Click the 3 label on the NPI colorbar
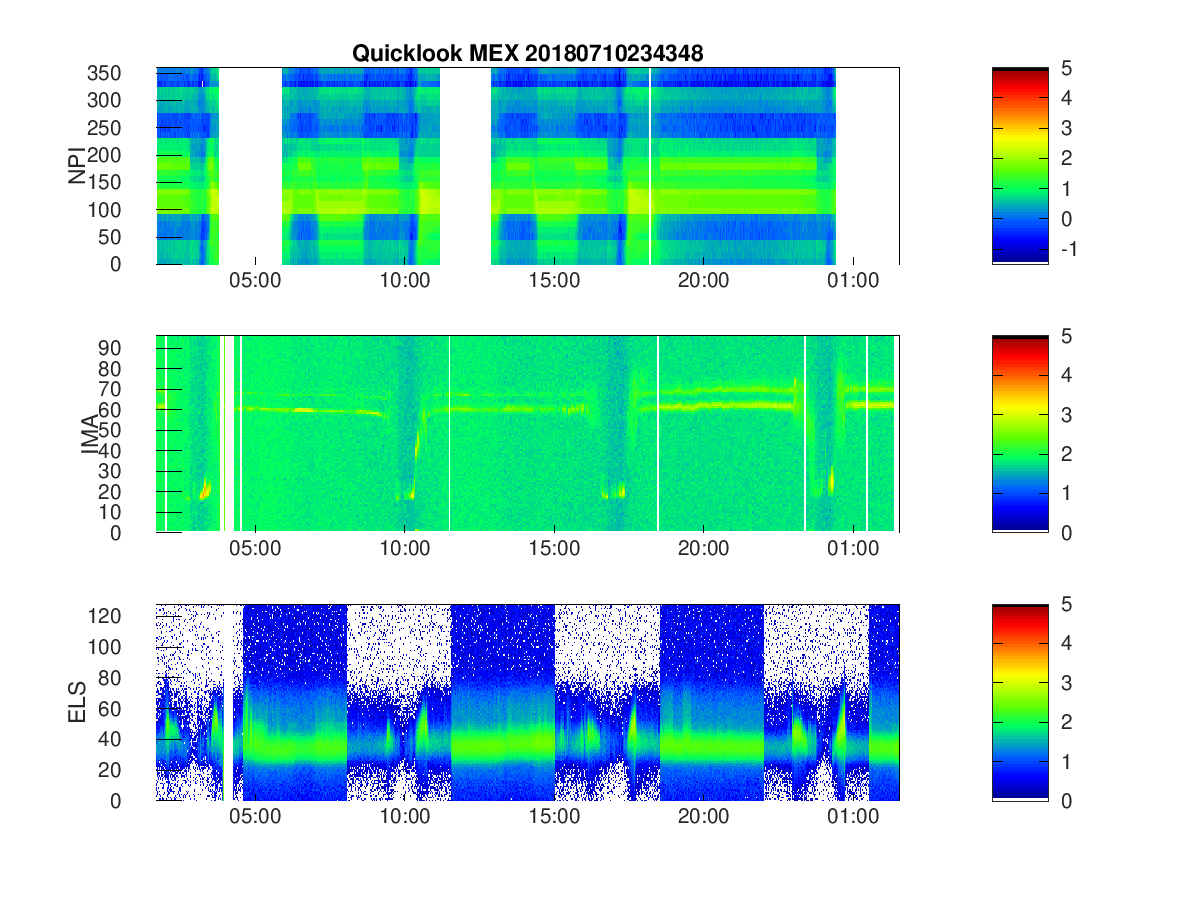 tap(1065, 128)
